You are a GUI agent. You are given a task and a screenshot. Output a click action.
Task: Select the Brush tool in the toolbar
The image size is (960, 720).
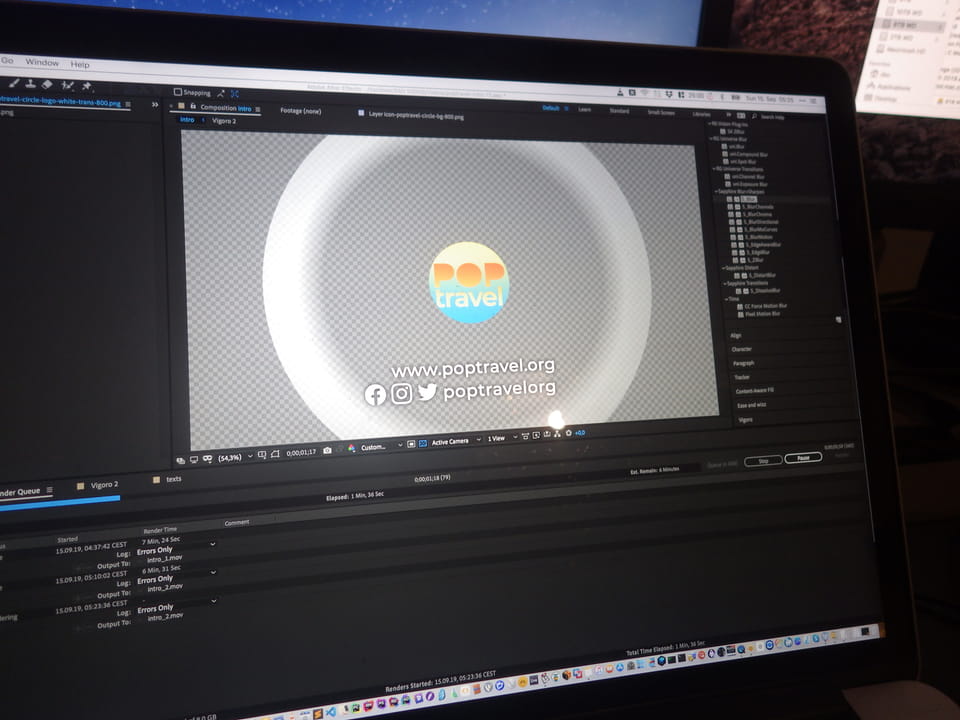click(12, 84)
